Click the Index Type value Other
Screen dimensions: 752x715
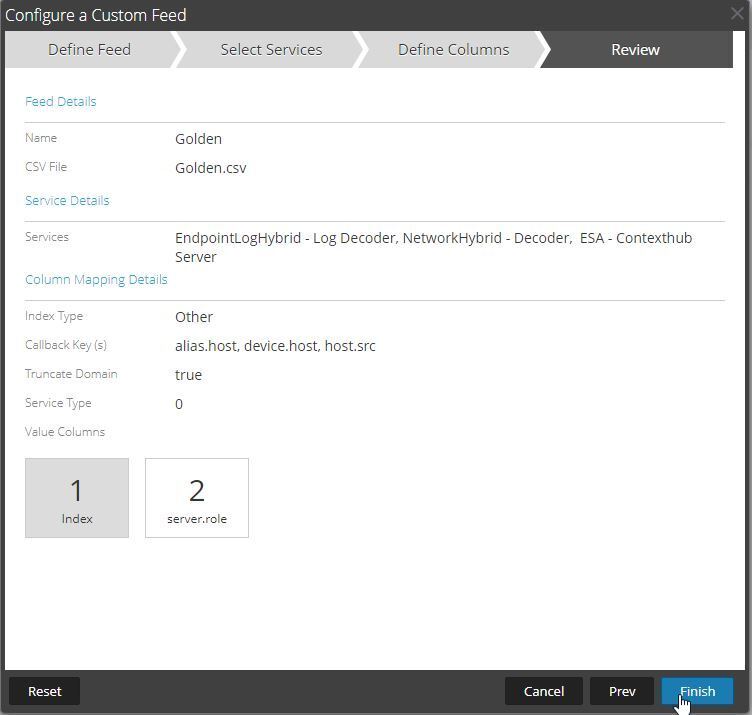194,317
